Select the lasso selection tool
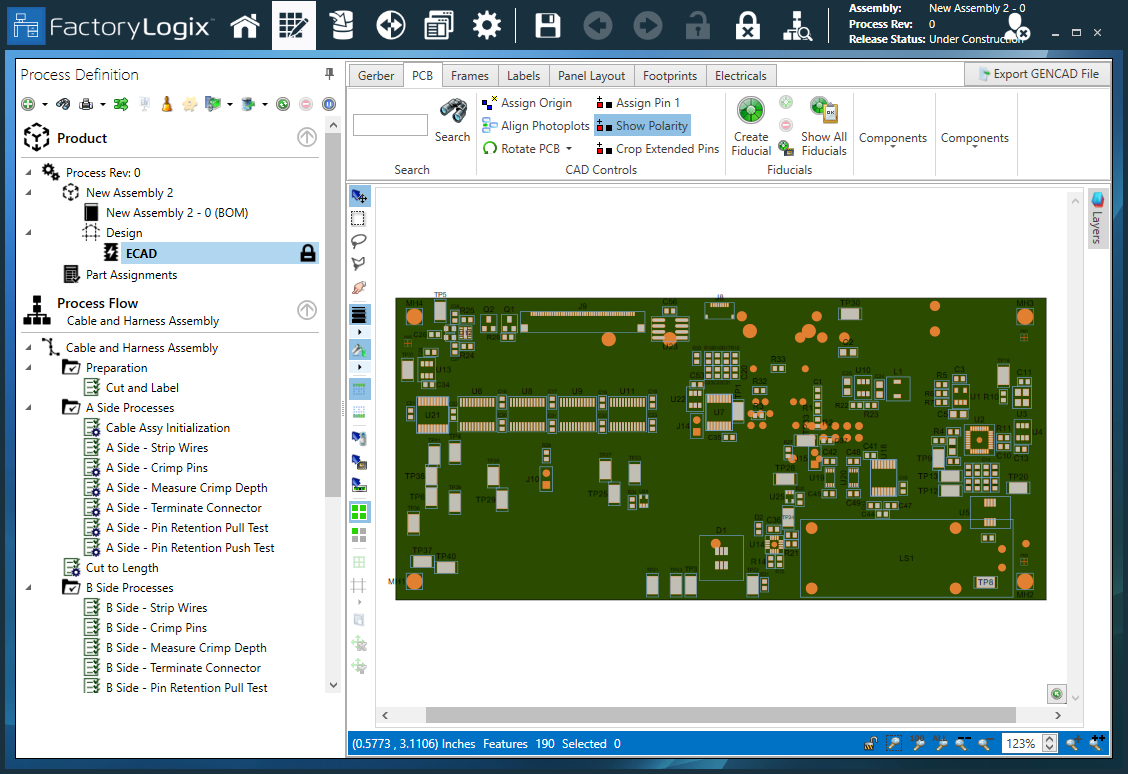Image resolution: width=1128 pixels, height=774 pixels. pos(359,240)
